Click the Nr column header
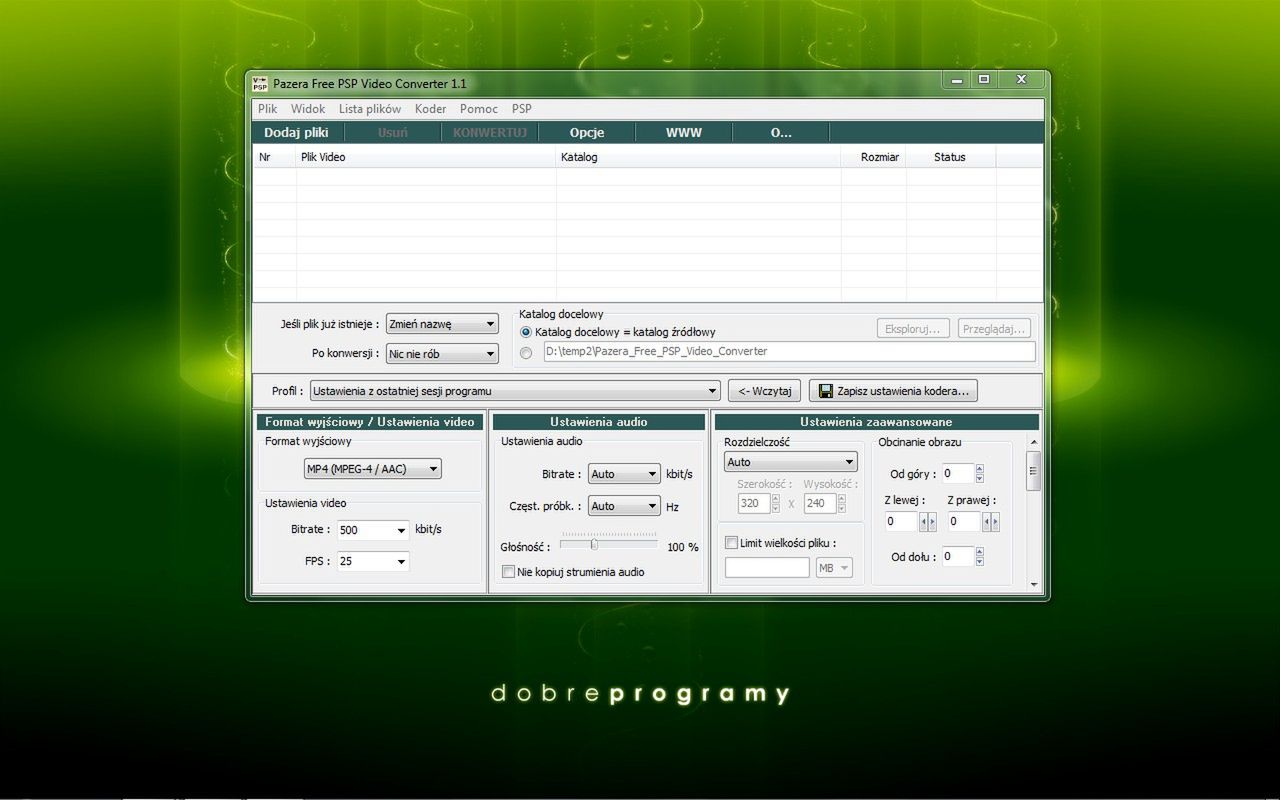This screenshot has height=800, width=1280. coord(274,157)
